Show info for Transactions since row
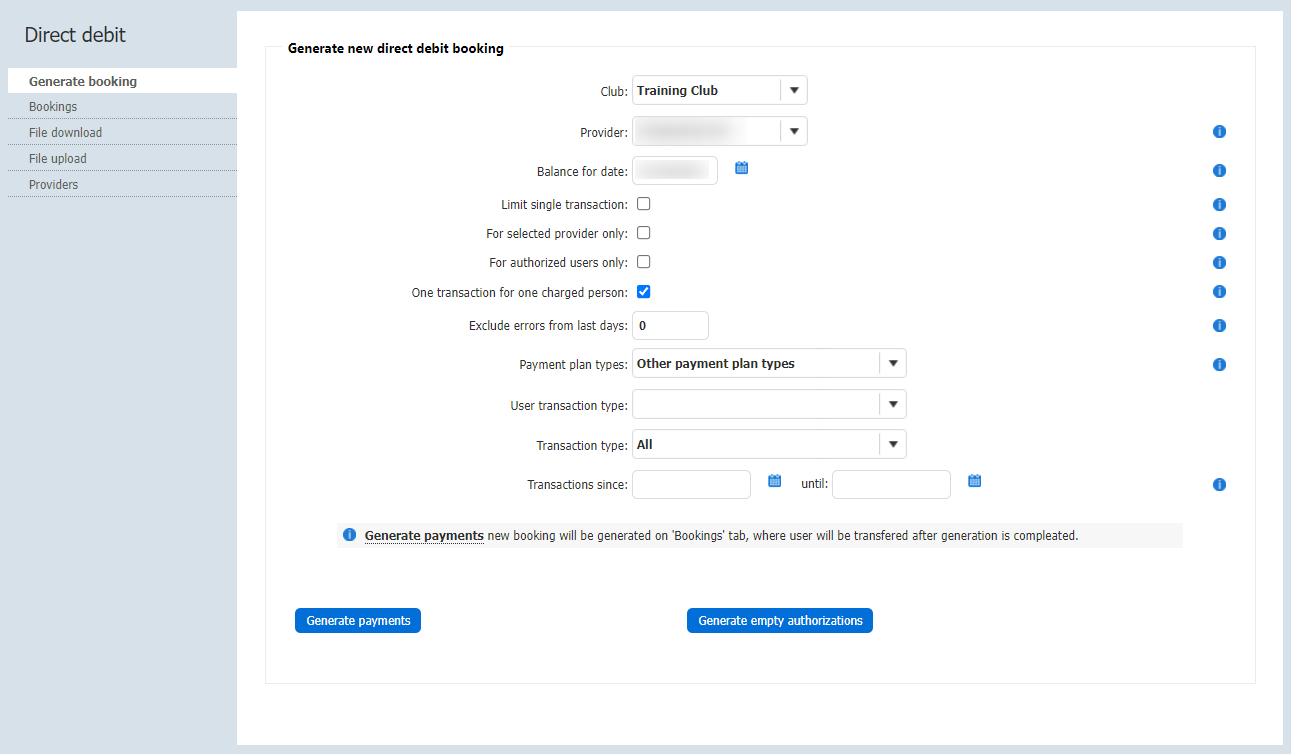The image size is (1291, 754). (1219, 485)
